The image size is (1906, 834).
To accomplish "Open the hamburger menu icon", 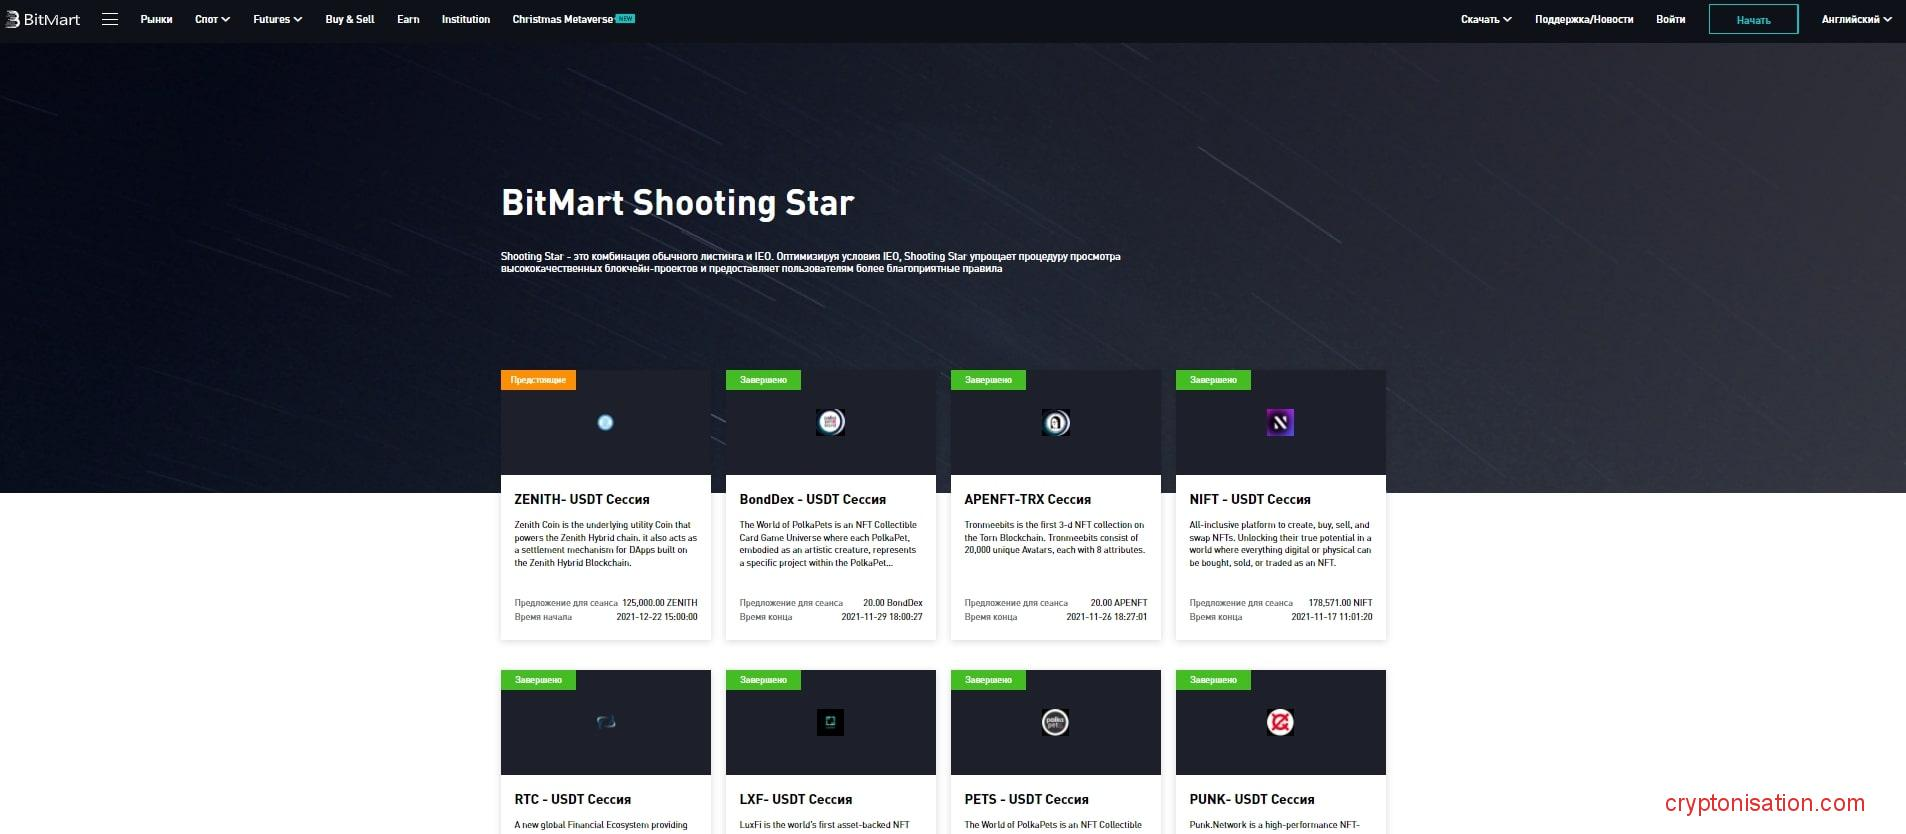I will pyautogui.click(x=110, y=19).
